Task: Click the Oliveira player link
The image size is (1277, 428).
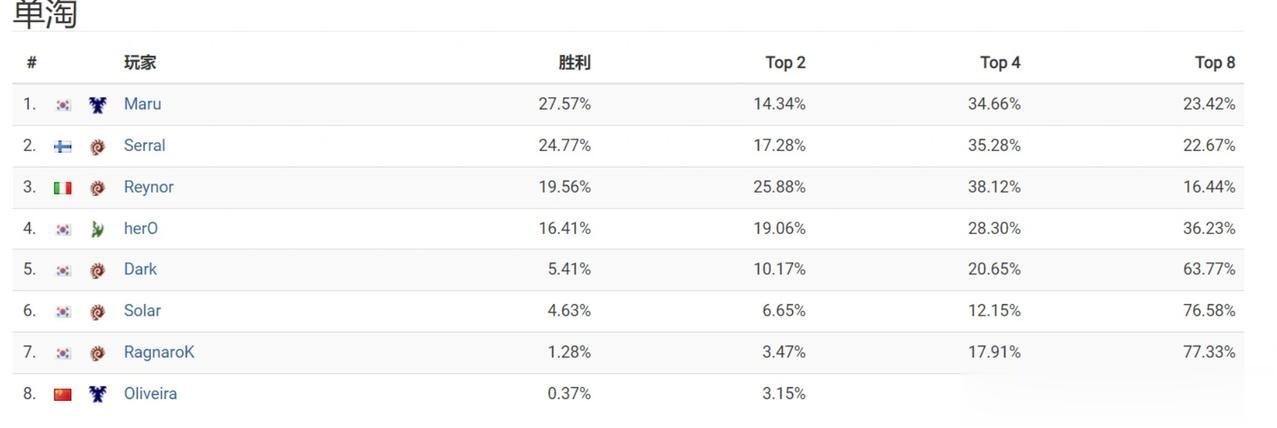Action: pos(150,394)
